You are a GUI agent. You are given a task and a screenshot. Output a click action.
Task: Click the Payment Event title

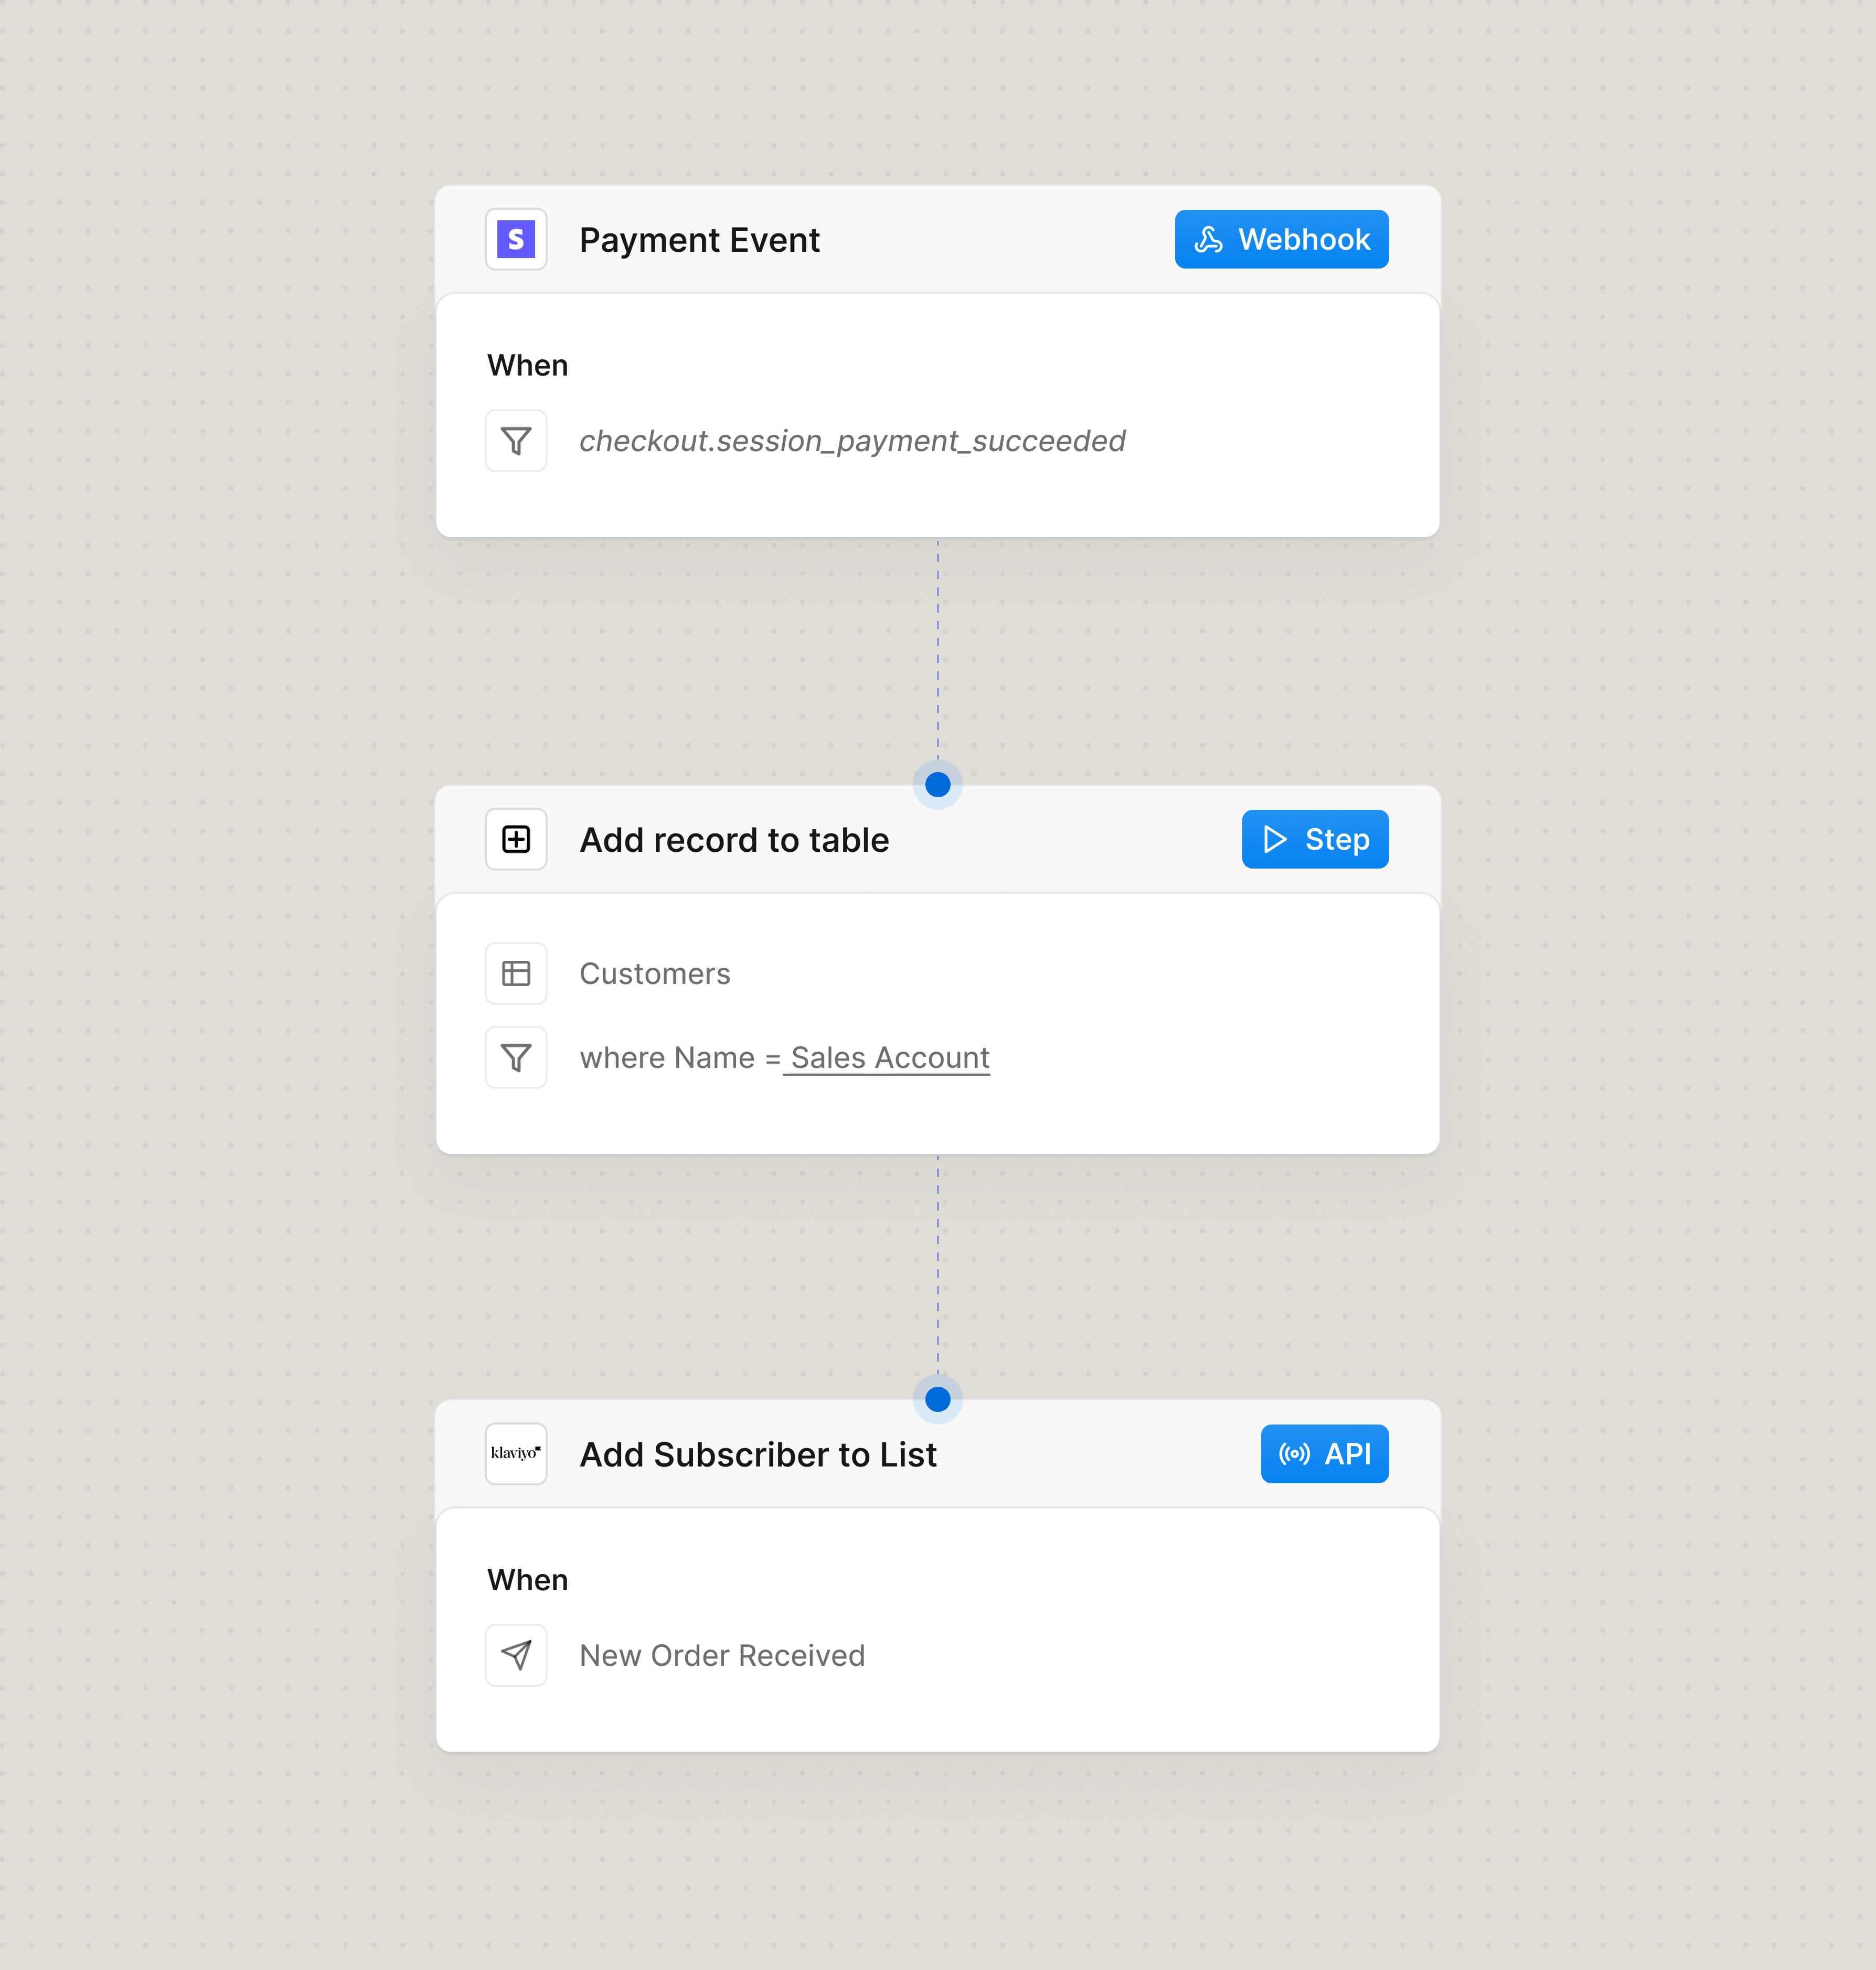699,240
